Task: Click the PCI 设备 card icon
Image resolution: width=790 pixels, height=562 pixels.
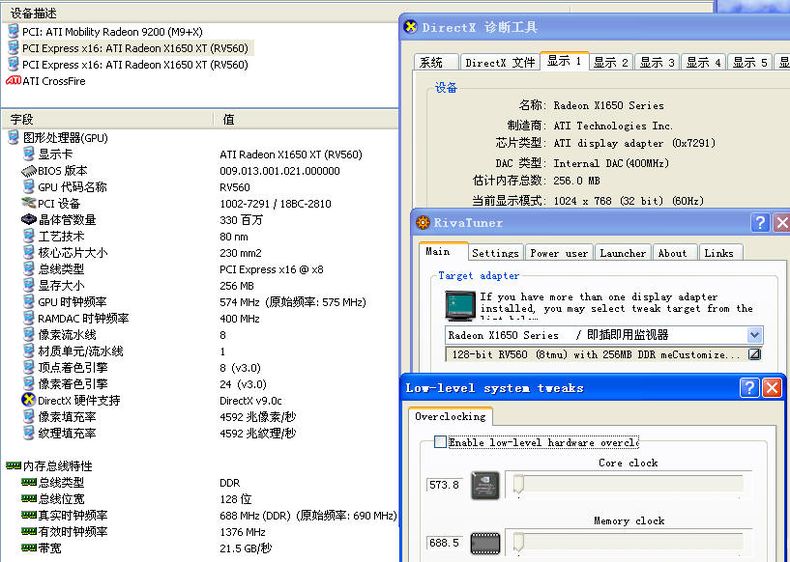Action: tap(29, 203)
